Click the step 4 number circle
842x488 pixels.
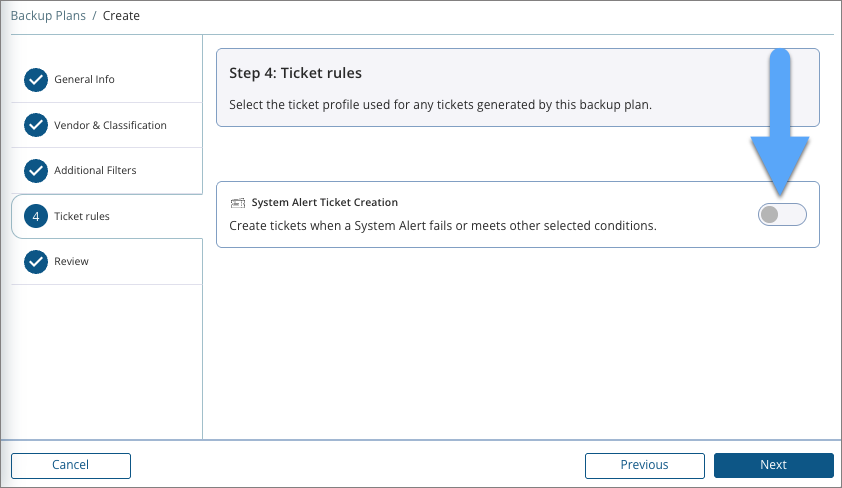[x=36, y=216]
